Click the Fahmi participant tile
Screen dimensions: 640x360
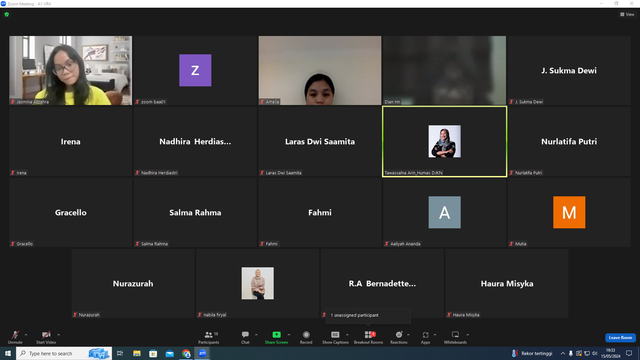pyautogui.click(x=320, y=212)
